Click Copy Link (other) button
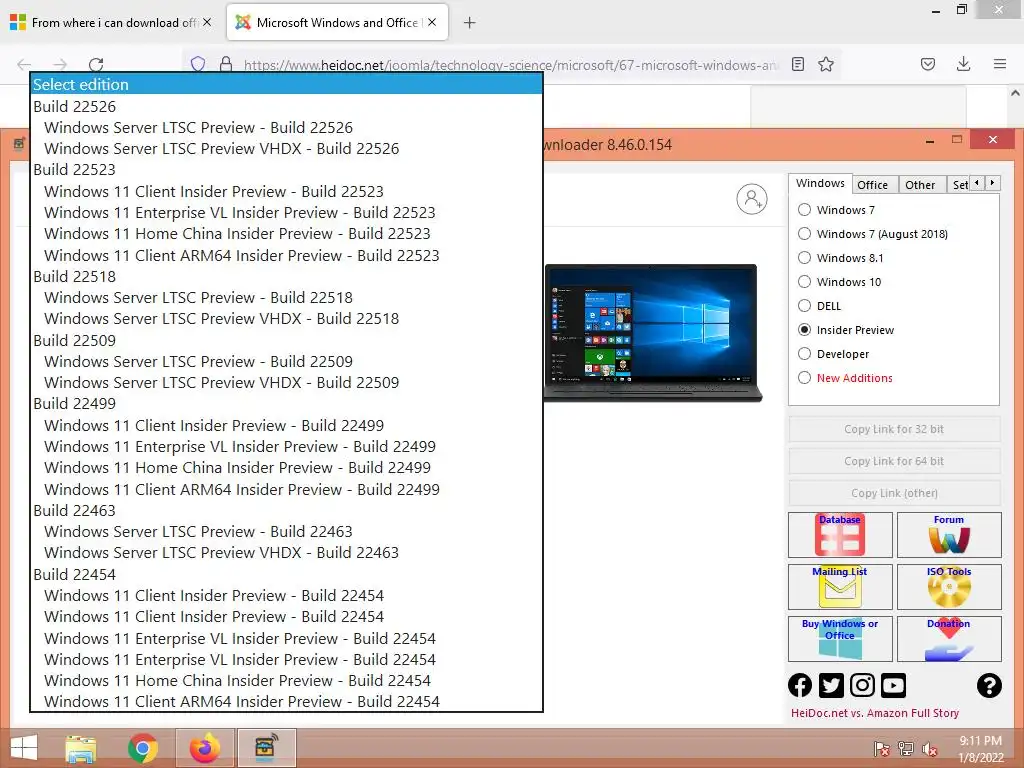 point(894,493)
